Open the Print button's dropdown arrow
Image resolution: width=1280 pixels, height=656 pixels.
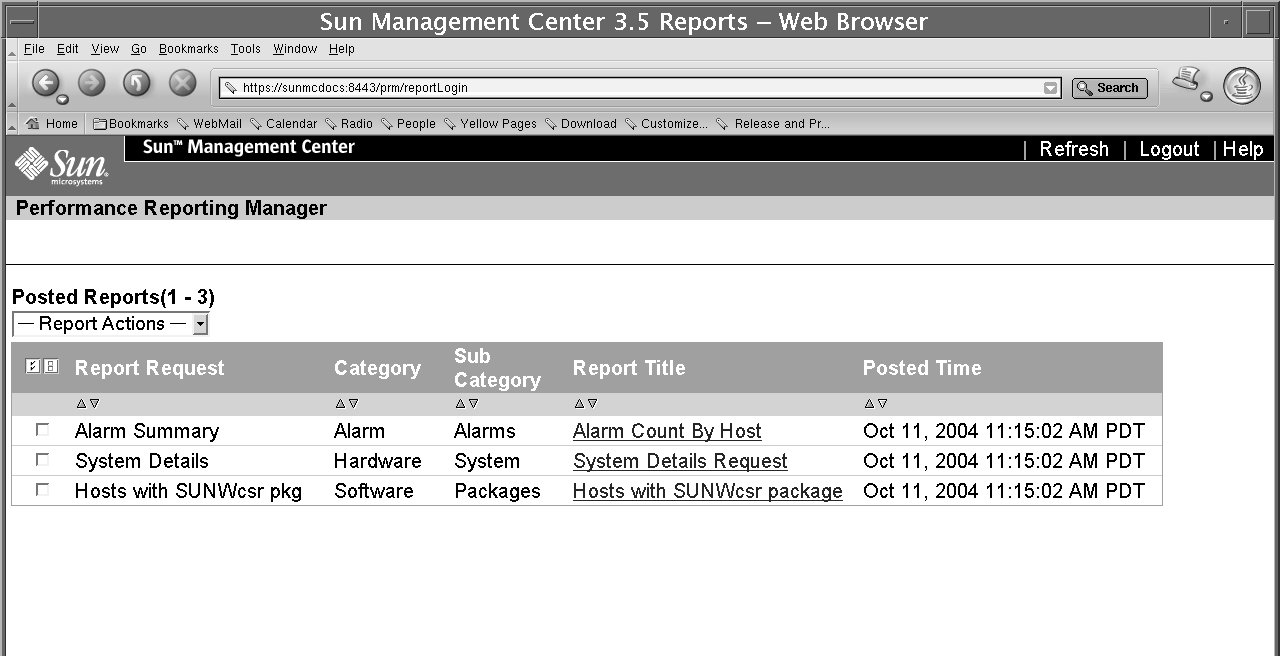1206,97
